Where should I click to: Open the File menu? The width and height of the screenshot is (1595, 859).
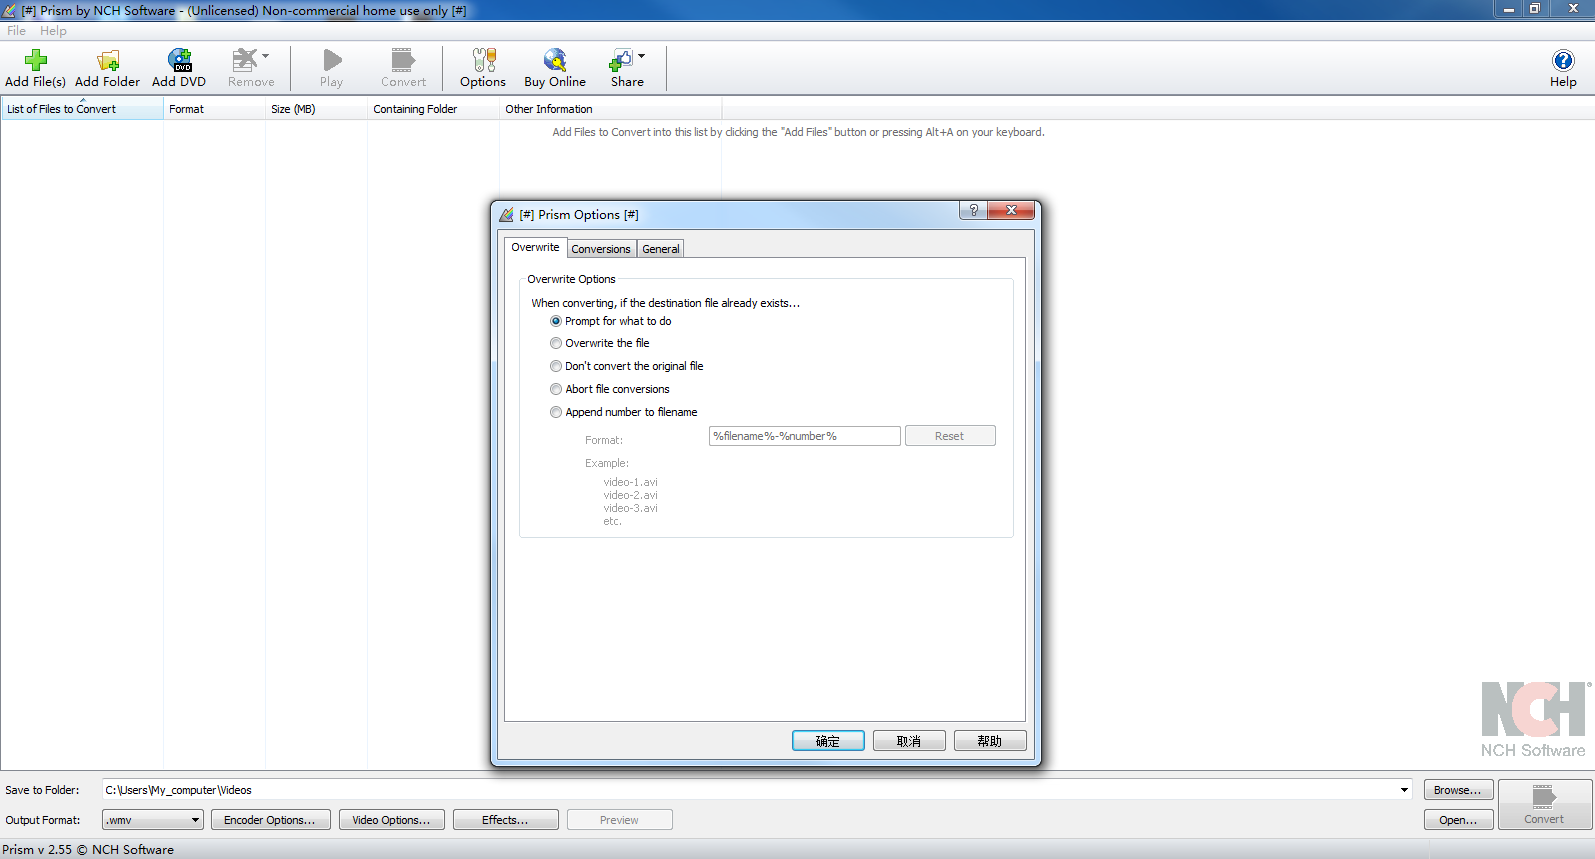coord(17,31)
